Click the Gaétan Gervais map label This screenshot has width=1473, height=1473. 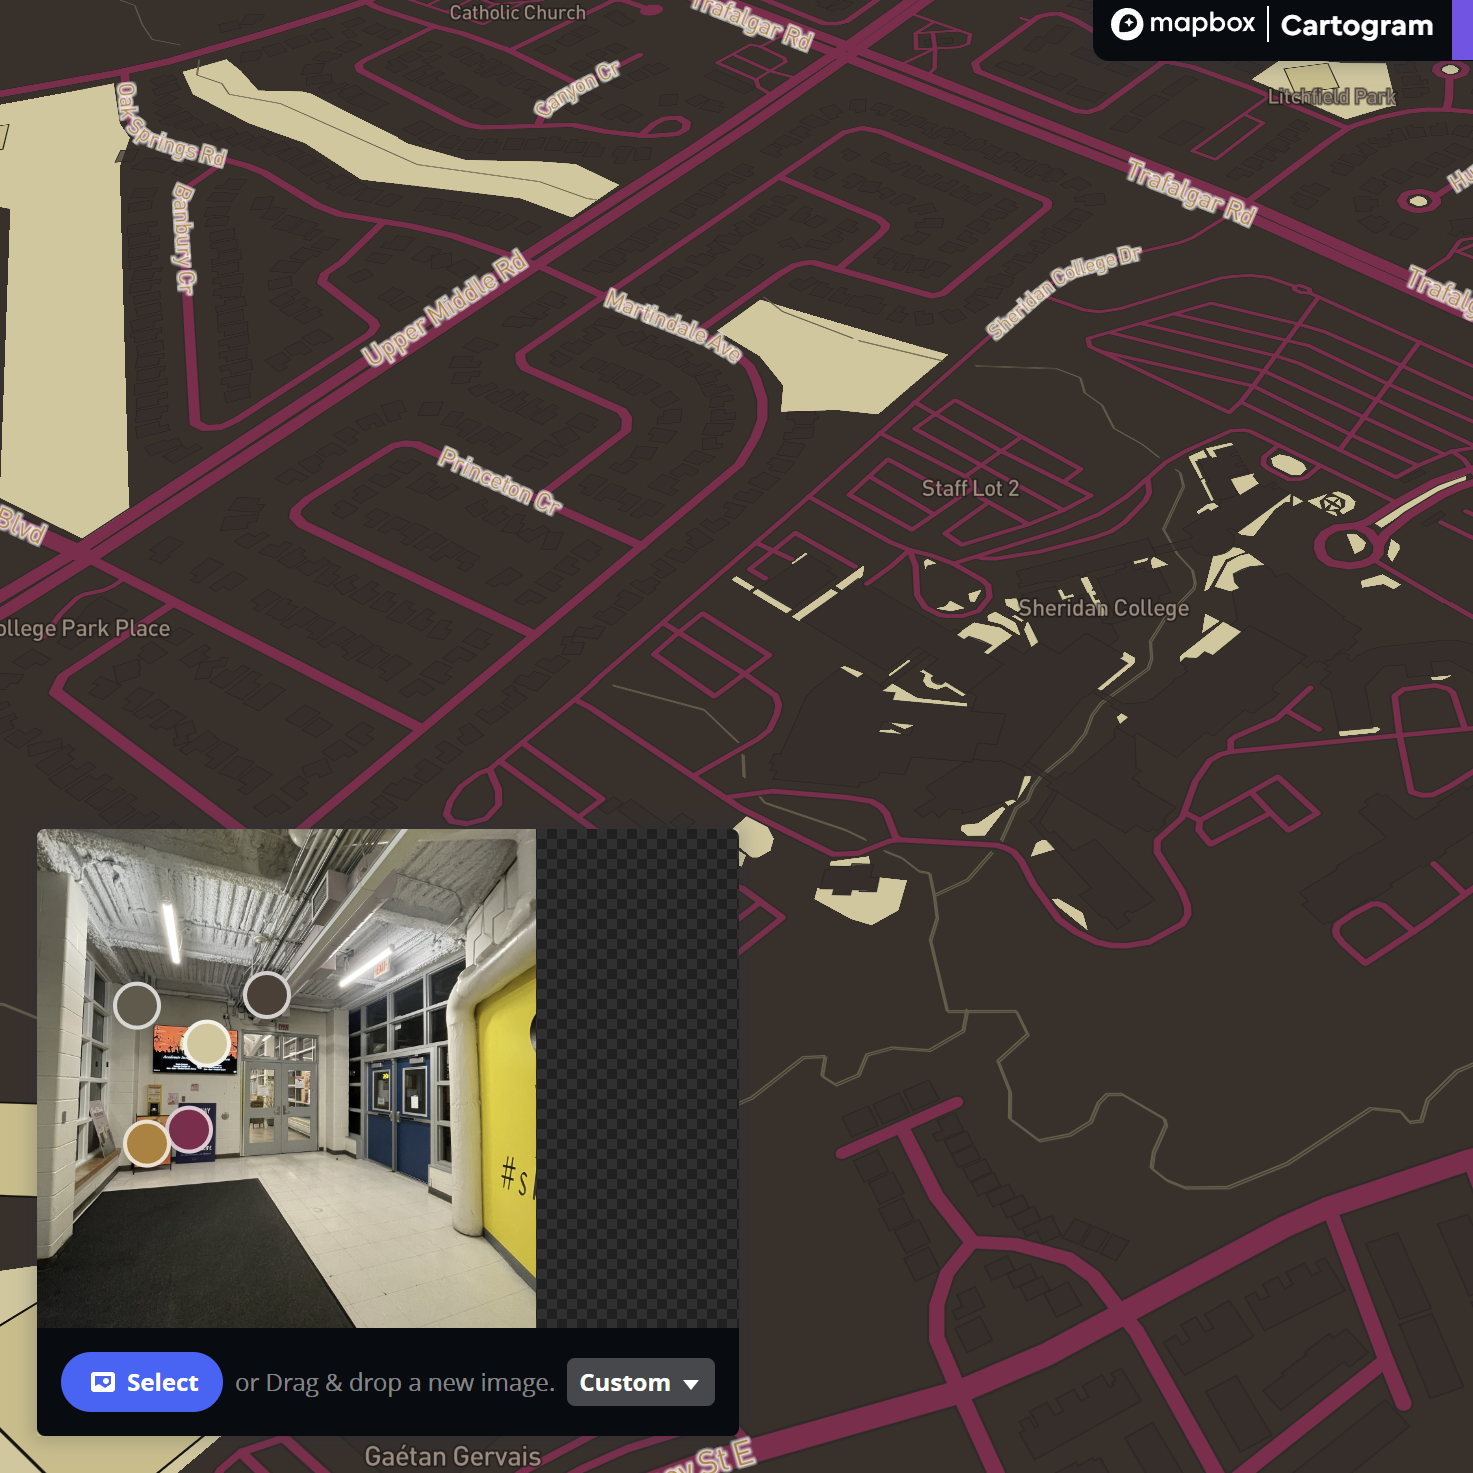[x=452, y=1456]
